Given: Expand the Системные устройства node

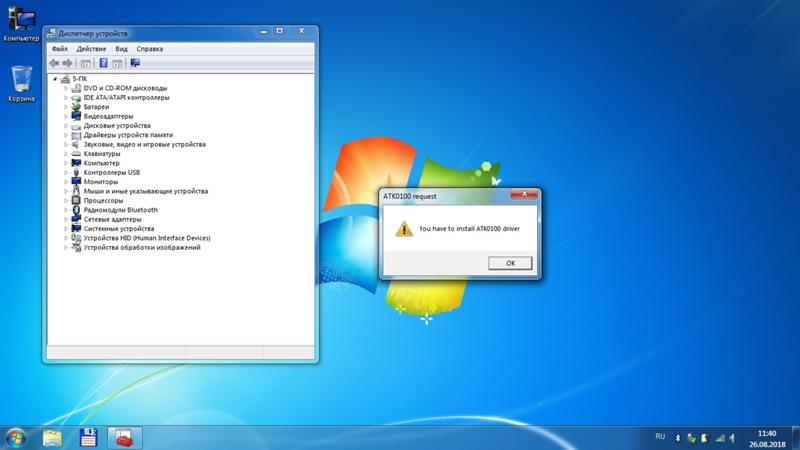Looking at the screenshot, I should pyautogui.click(x=65, y=229).
